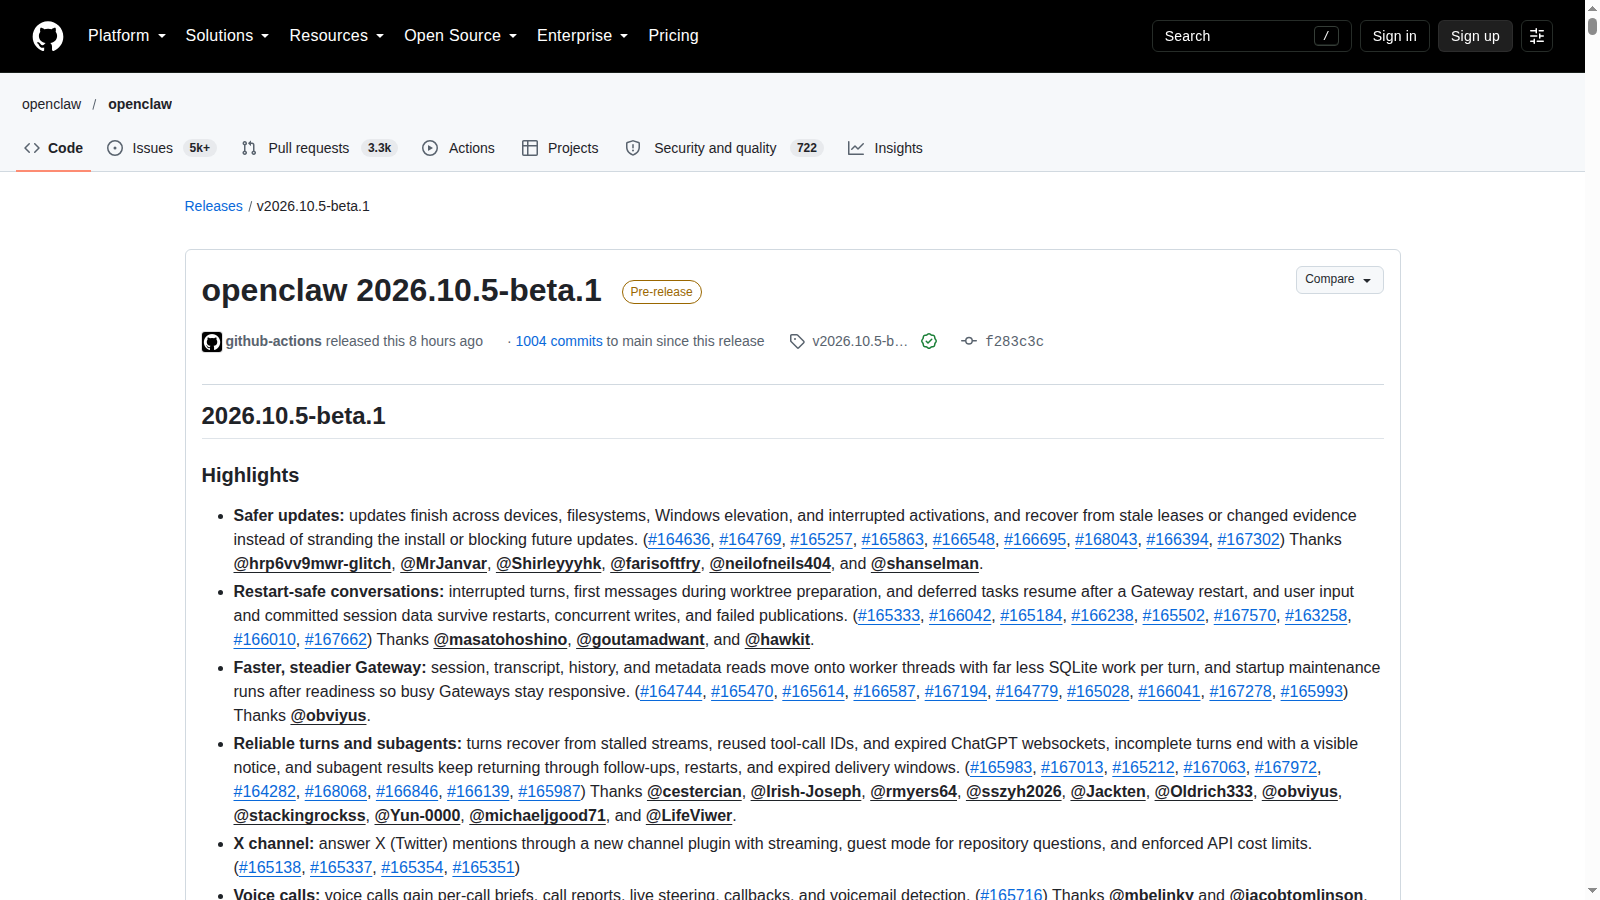Open the Insights tab
Screen dimensions: 1600x900
pos(886,148)
